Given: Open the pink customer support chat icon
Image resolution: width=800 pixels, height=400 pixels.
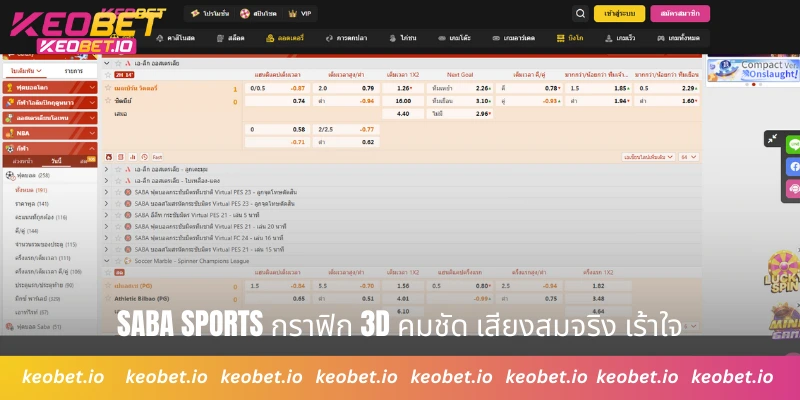Looking at the screenshot, I should [793, 188].
